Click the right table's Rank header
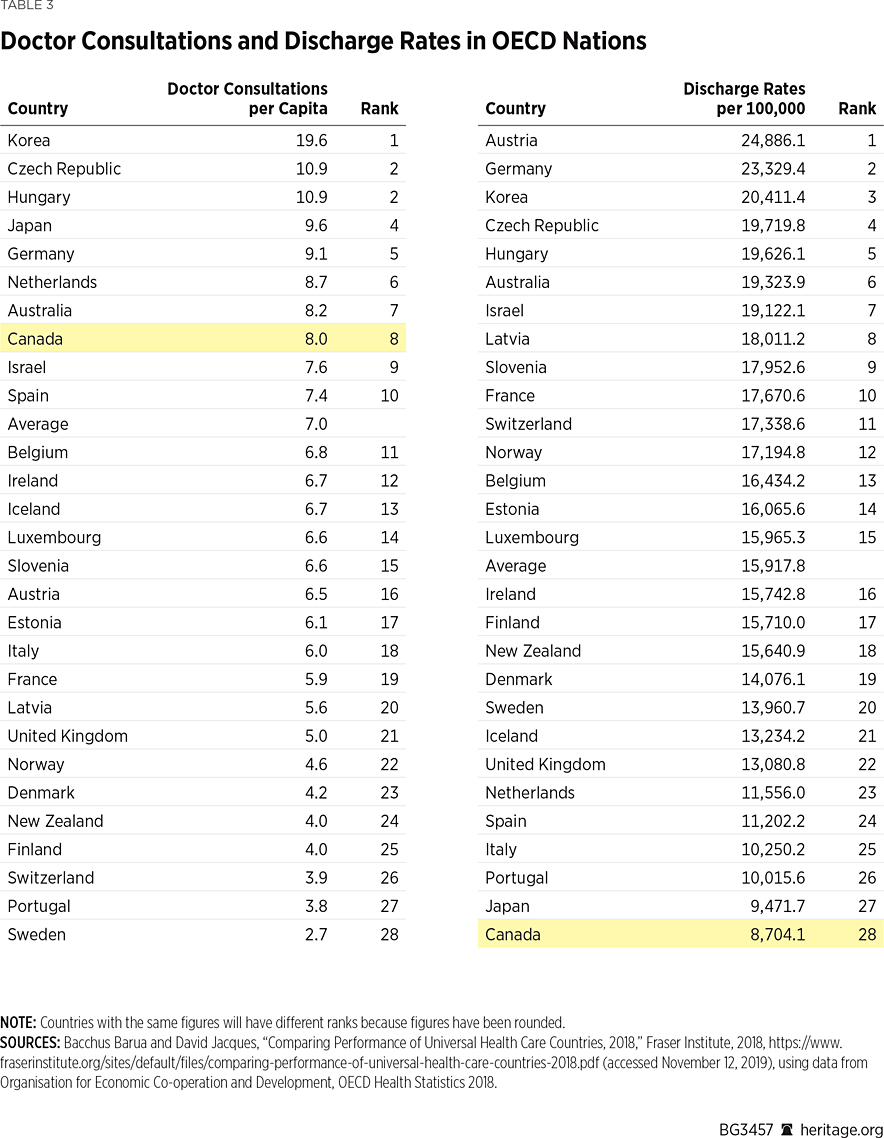The image size is (884, 1138). coord(856,108)
